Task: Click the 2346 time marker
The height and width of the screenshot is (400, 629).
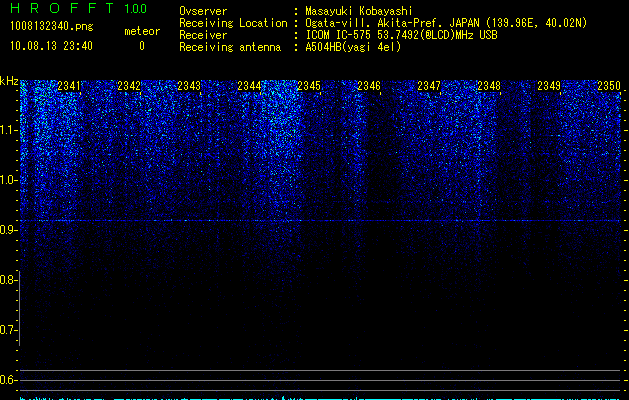Action: point(369,86)
